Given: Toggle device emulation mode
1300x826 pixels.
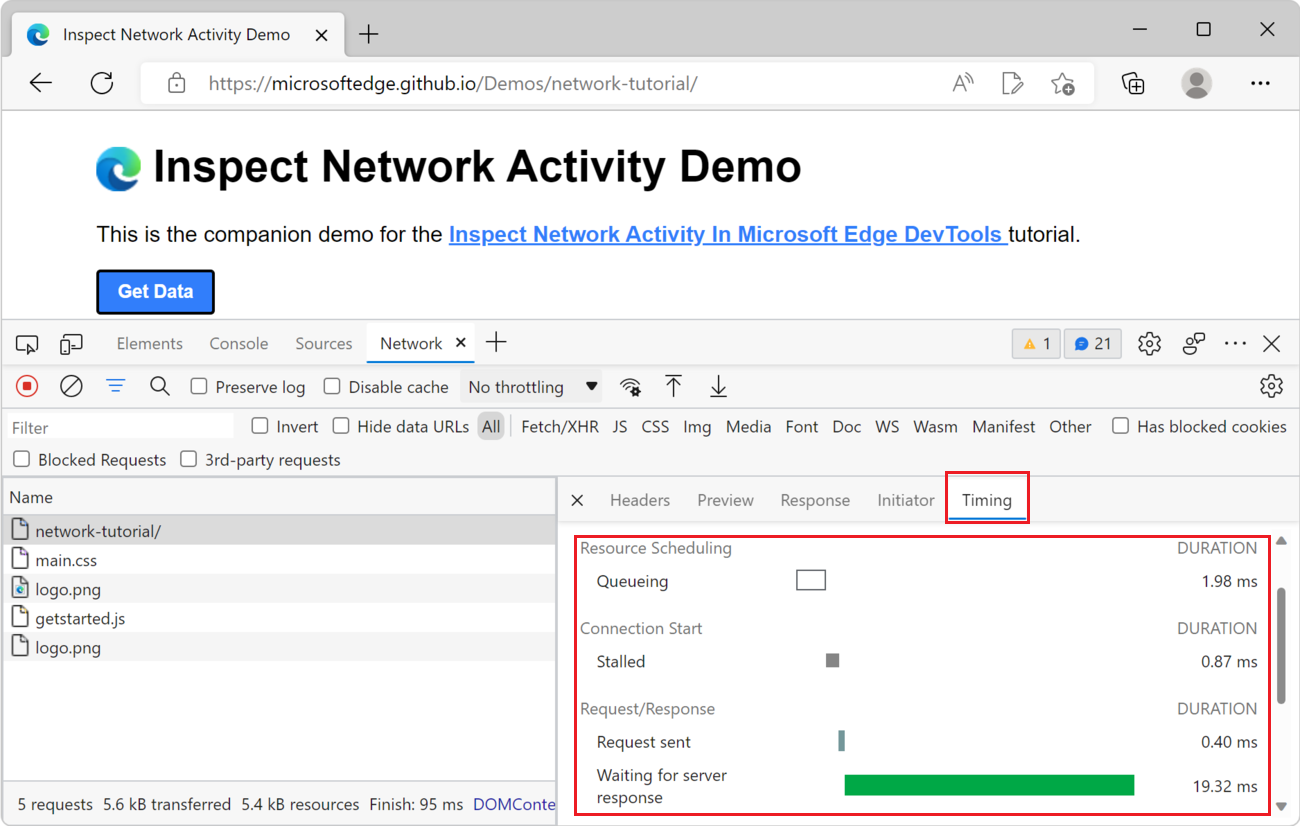Looking at the screenshot, I should [x=71, y=345].
